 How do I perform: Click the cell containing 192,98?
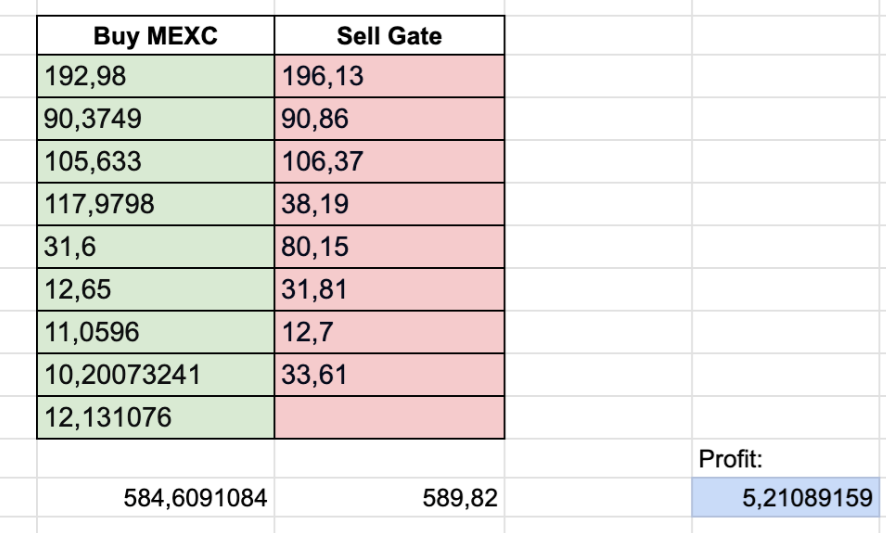(x=155, y=76)
